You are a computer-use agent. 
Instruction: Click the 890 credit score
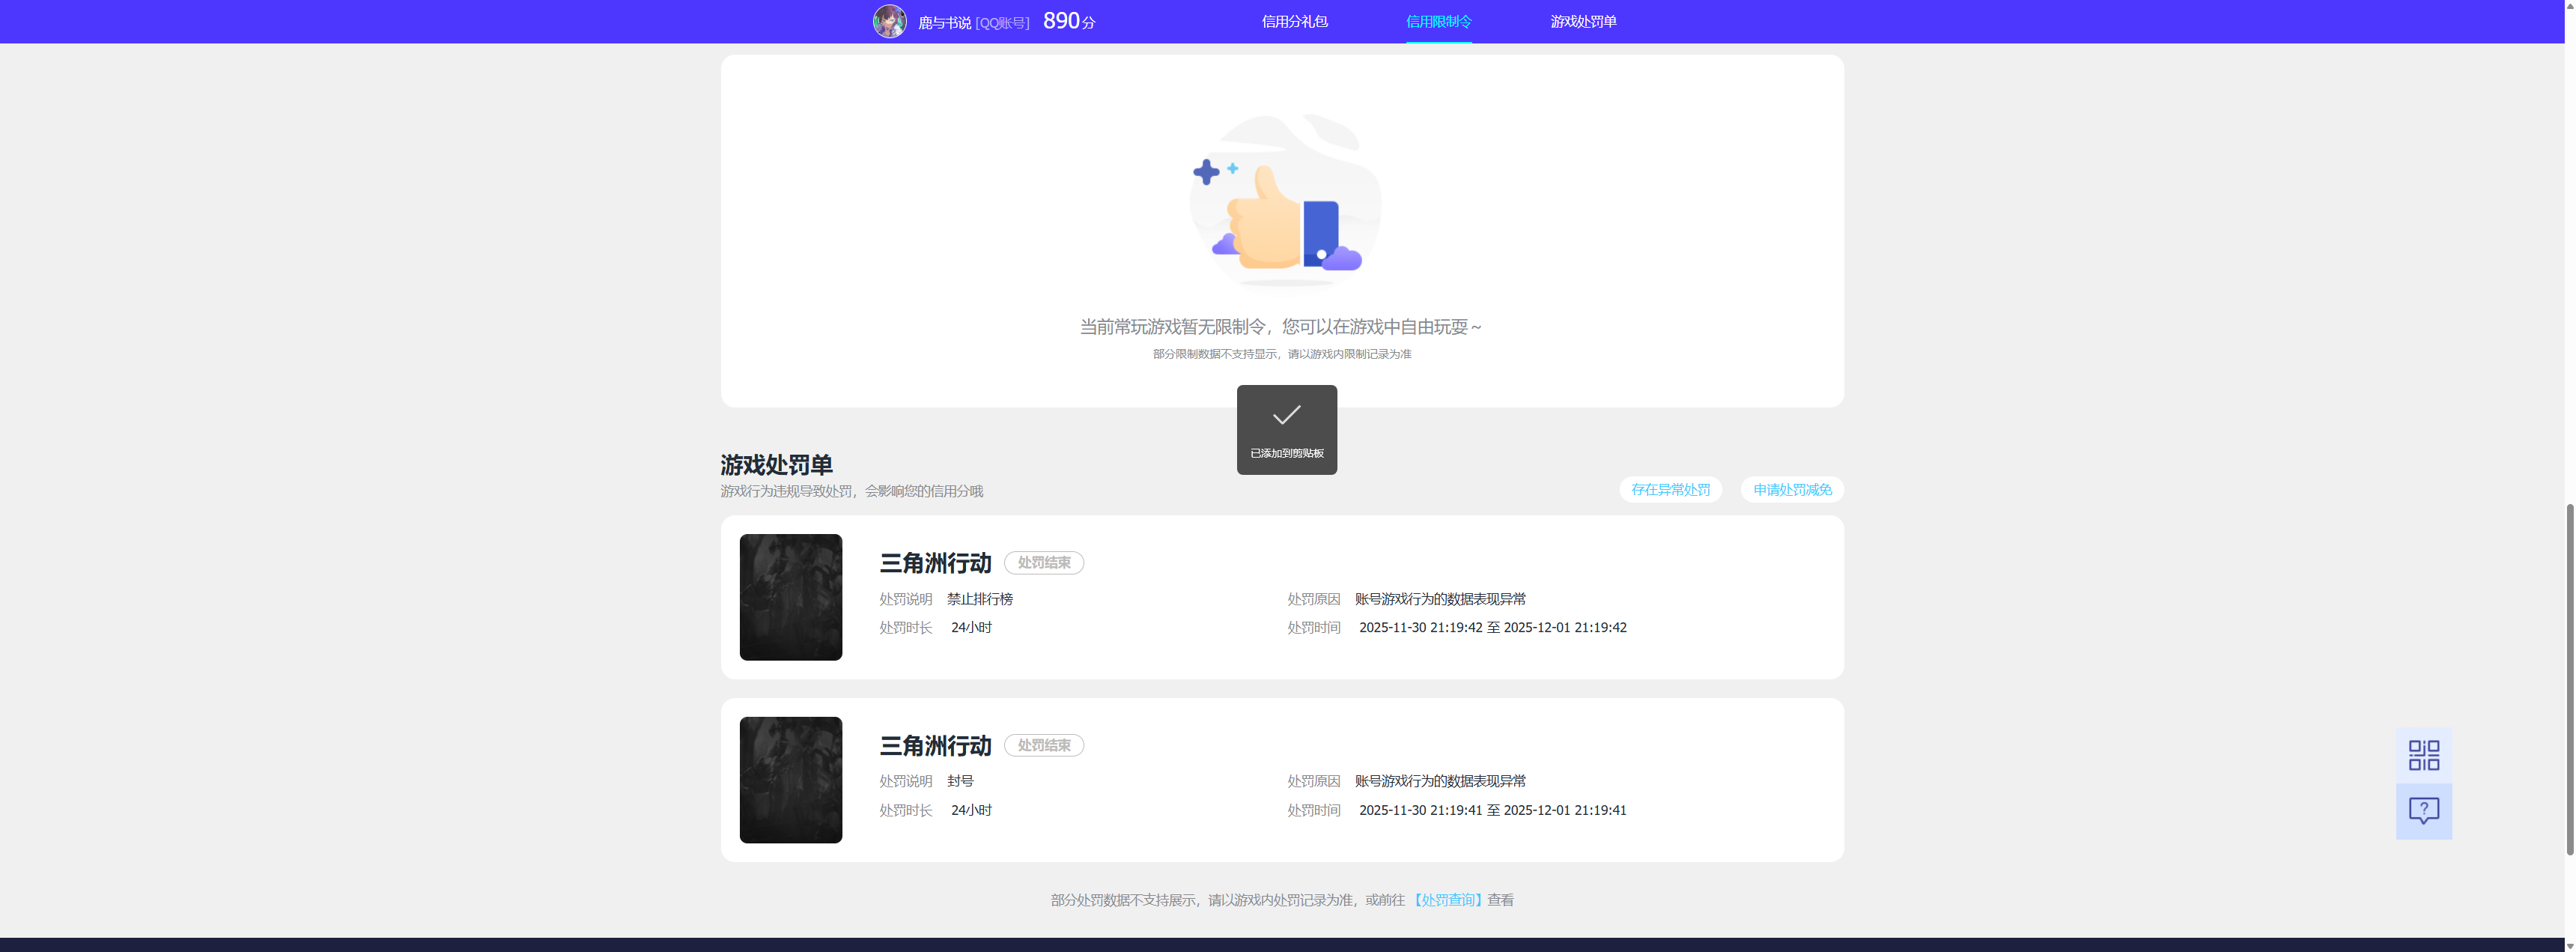click(1061, 21)
